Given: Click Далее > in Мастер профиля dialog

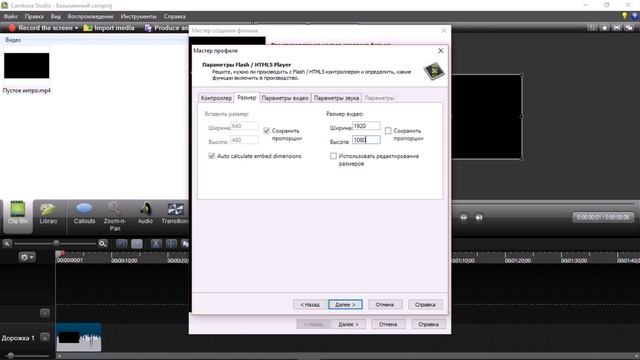Looking at the screenshot, I should tap(345, 304).
